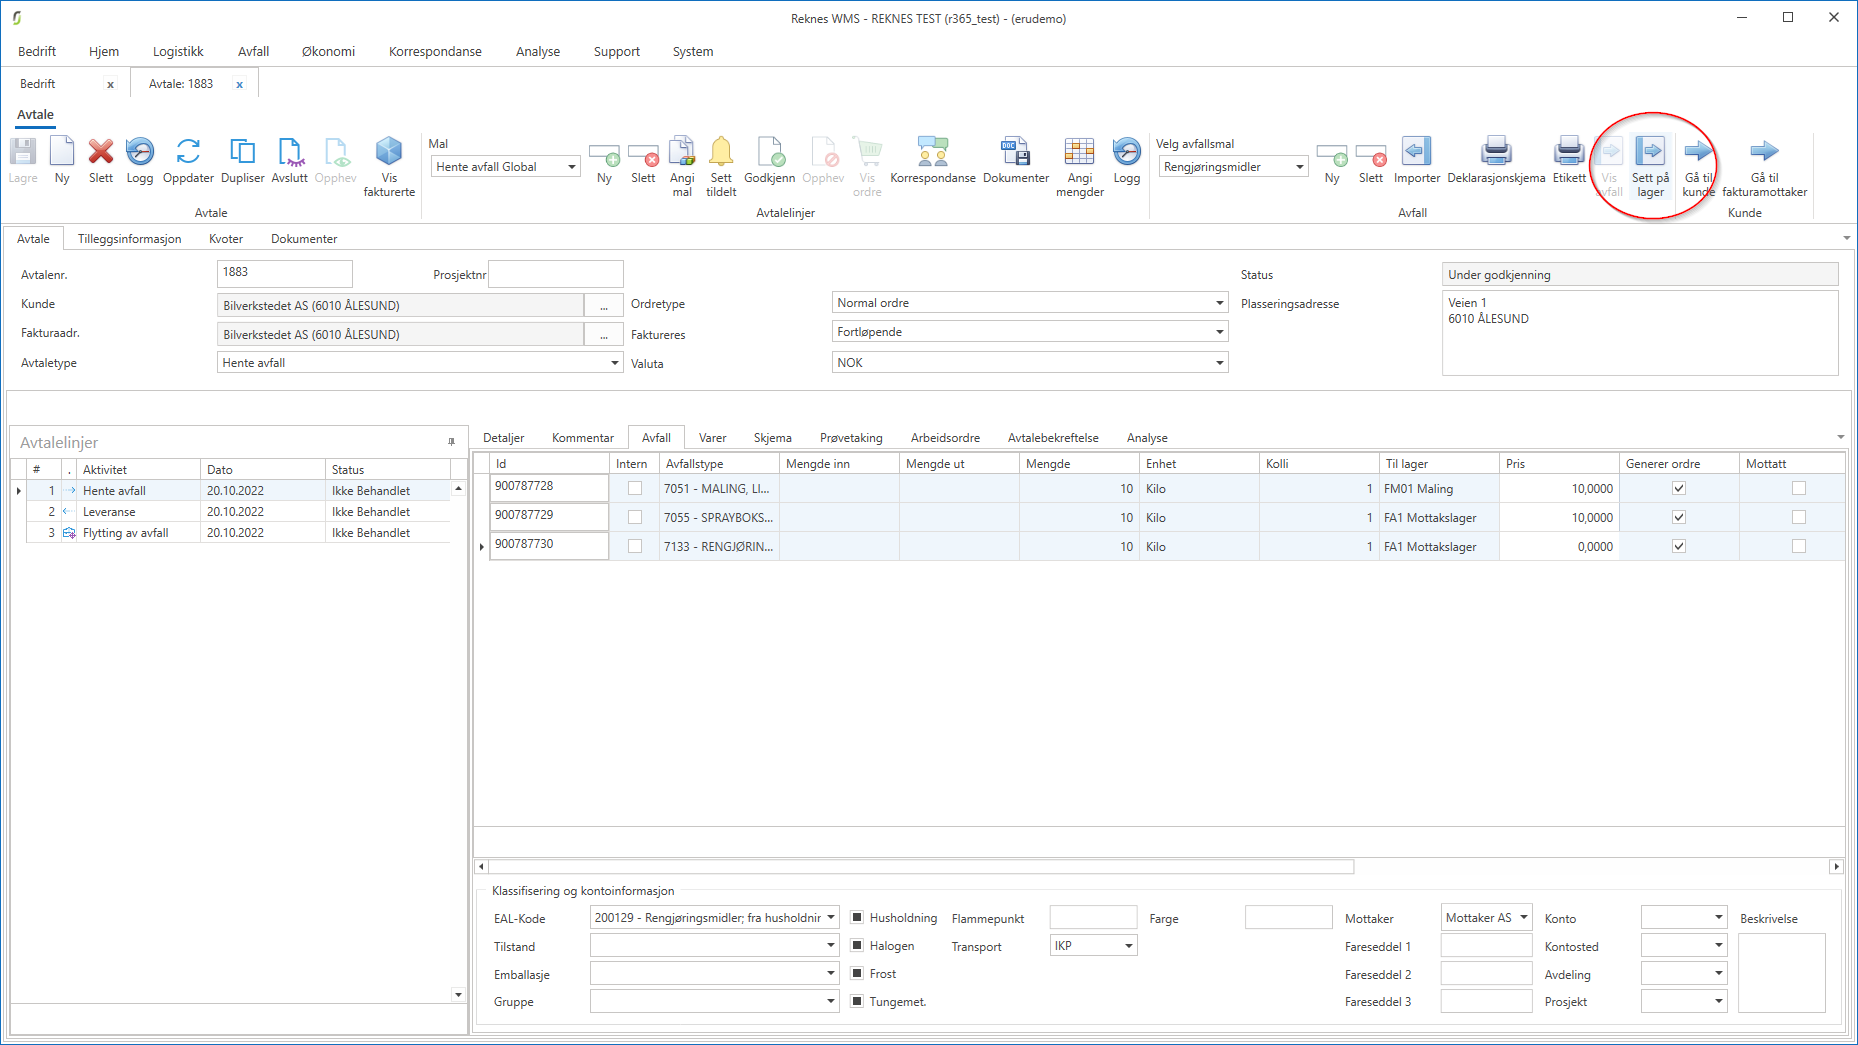
Task: Open the Dokumenter ribbon icon
Action: coord(1016,161)
